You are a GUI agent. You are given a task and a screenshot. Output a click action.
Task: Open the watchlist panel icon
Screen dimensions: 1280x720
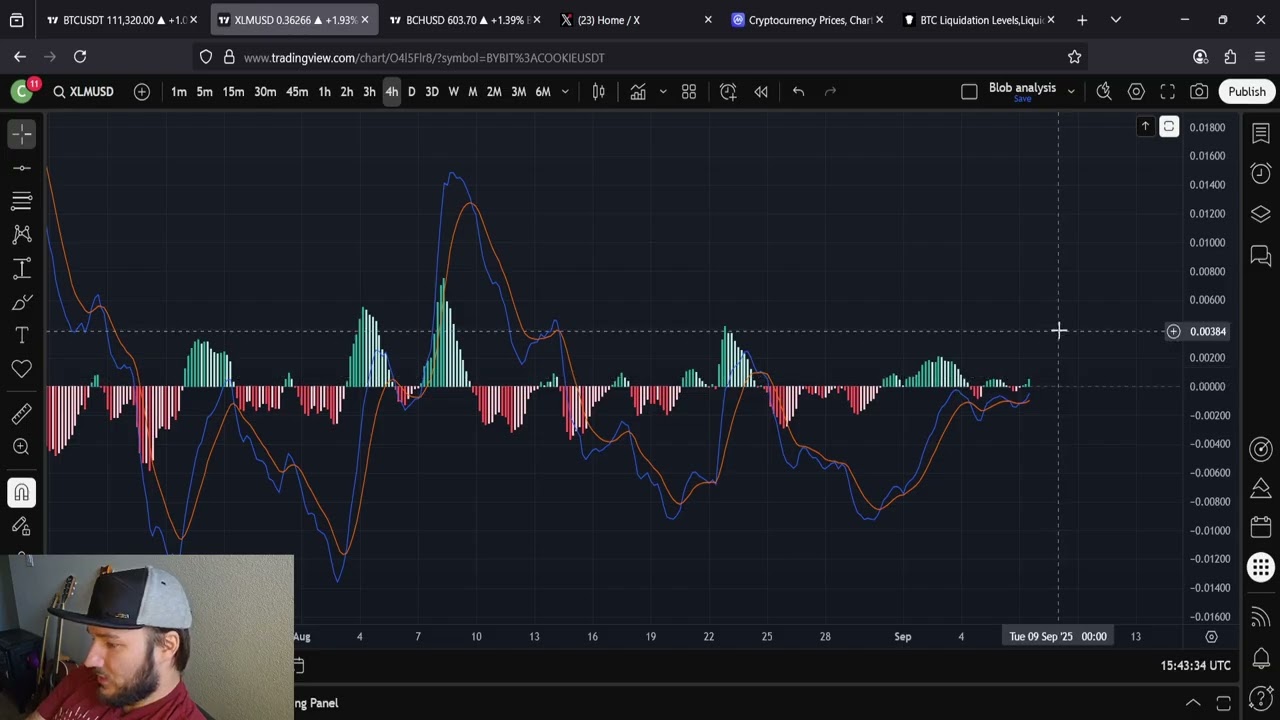[1261, 133]
